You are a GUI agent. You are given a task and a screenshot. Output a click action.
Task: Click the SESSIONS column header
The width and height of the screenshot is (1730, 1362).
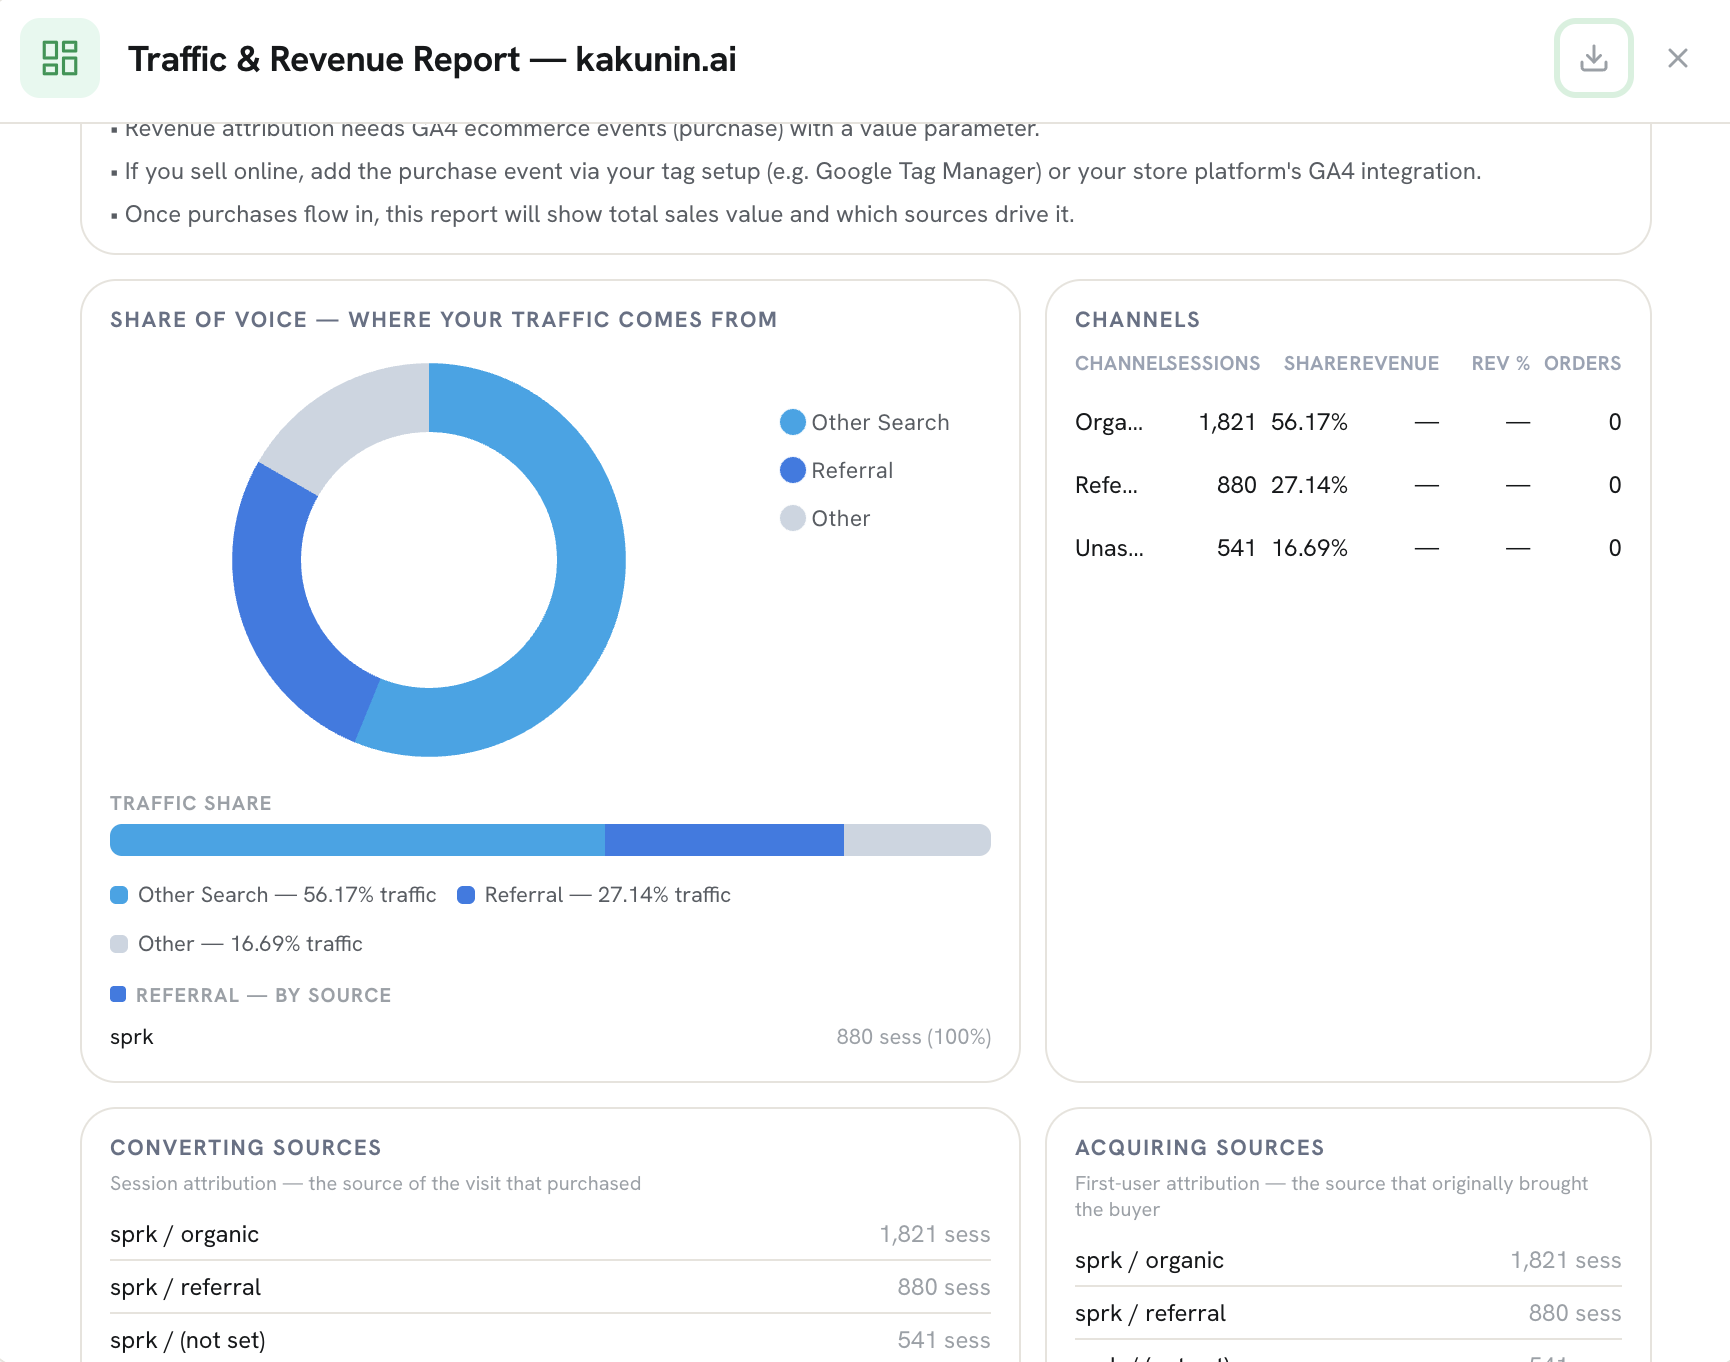(x=1214, y=363)
